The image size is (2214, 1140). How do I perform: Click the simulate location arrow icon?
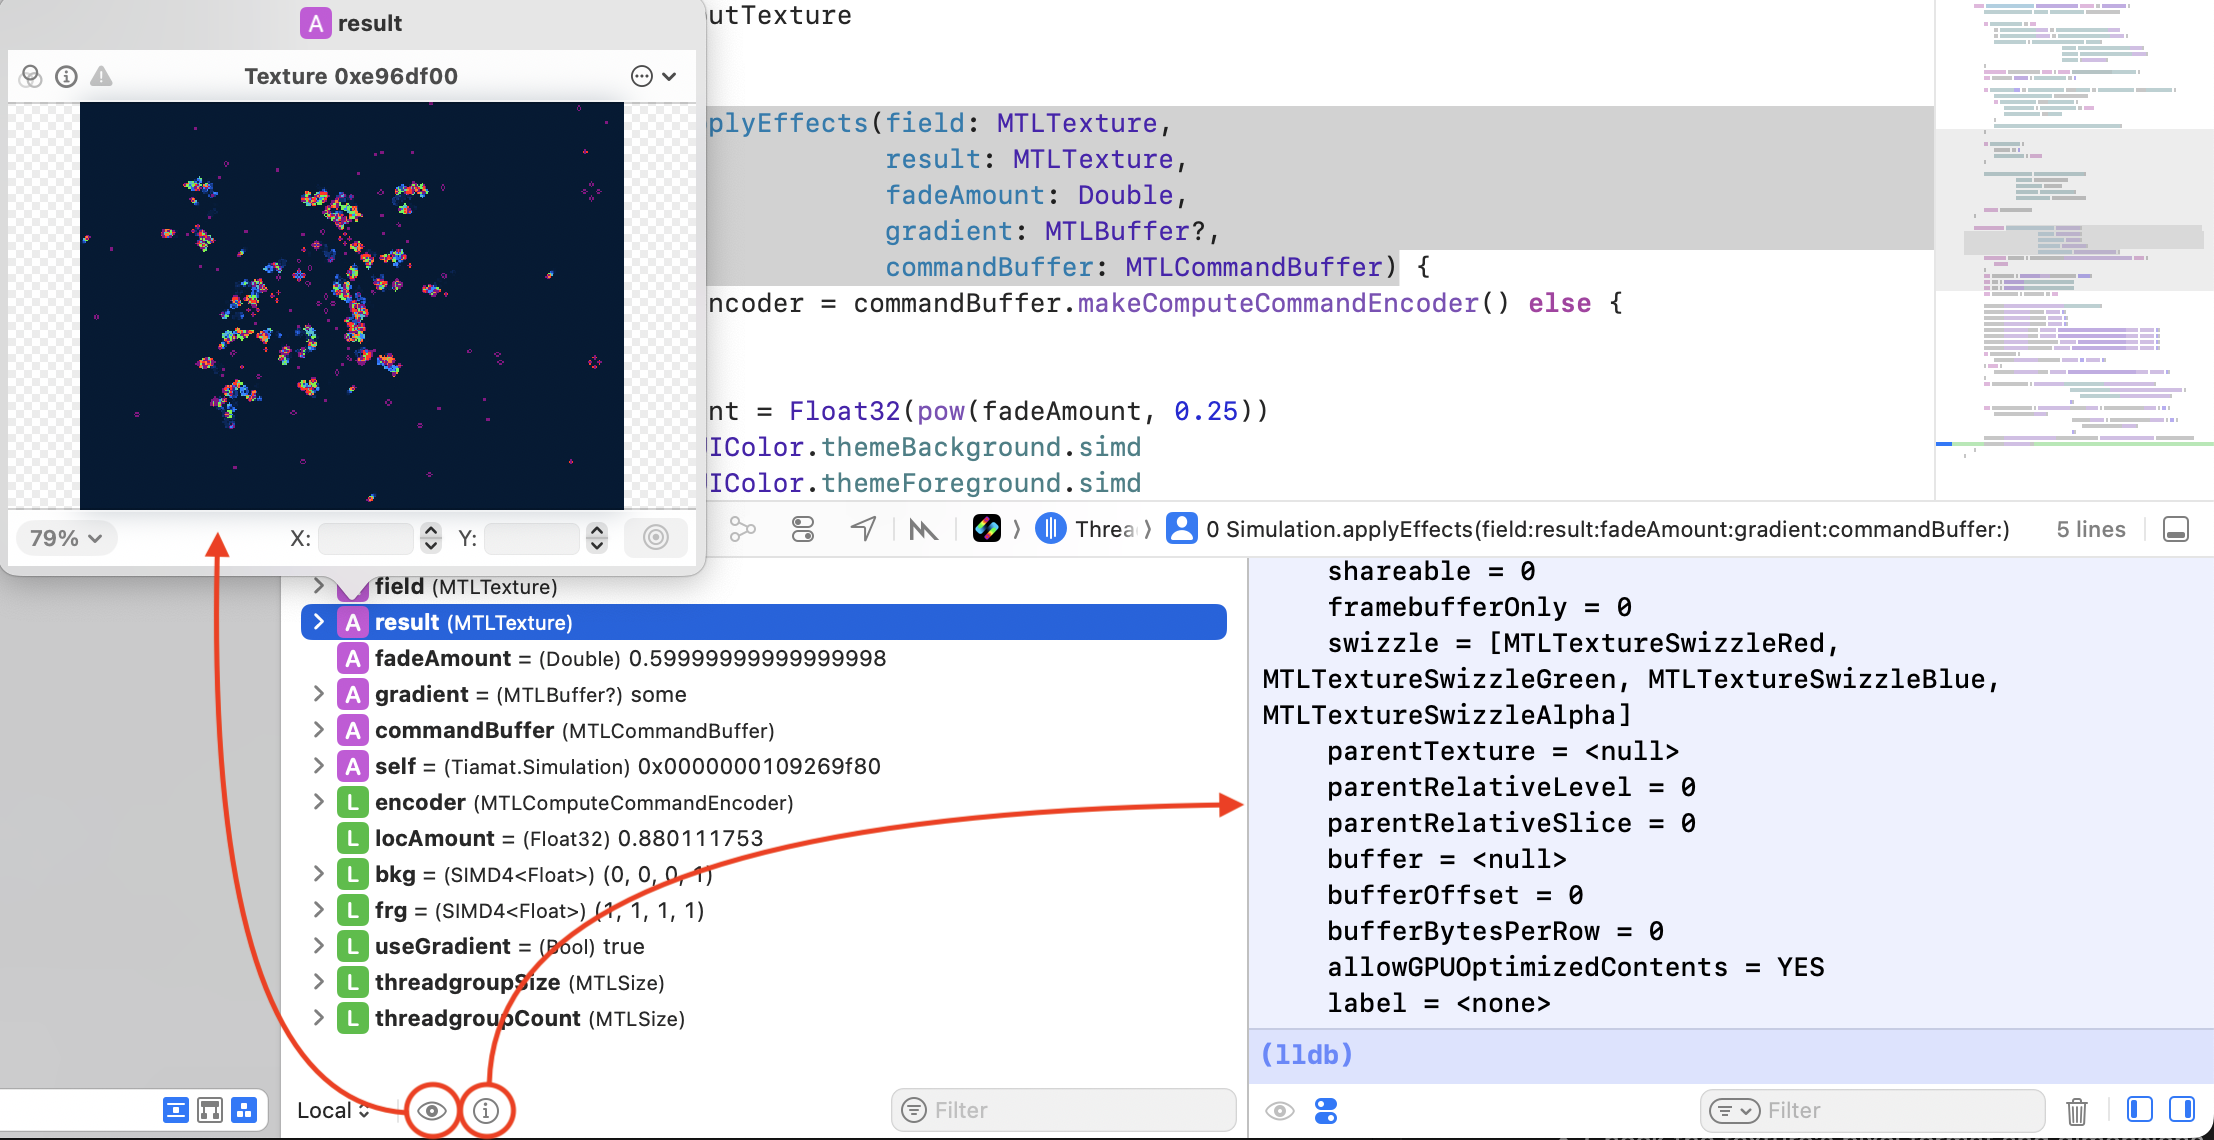863,529
